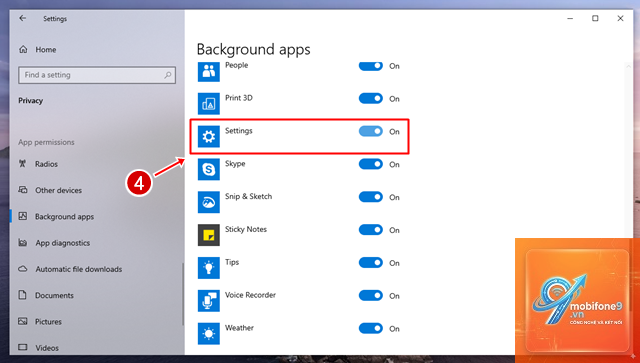This screenshot has height=363, width=640.
Task: Minimize the Settings window
Action: [x=570, y=18]
